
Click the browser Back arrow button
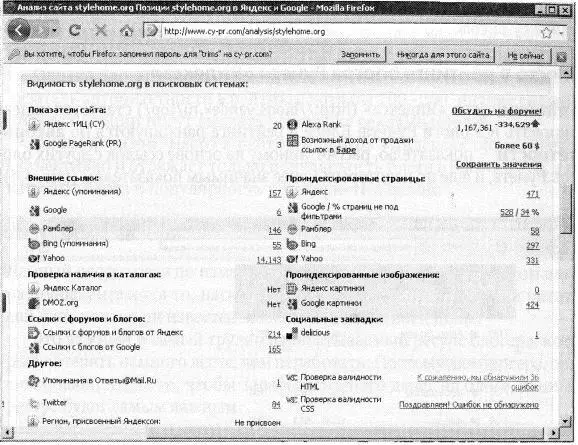(19, 31)
